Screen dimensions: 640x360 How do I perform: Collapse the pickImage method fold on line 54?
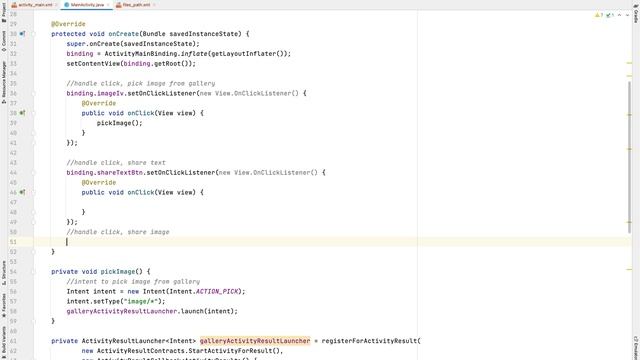(x=33, y=271)
